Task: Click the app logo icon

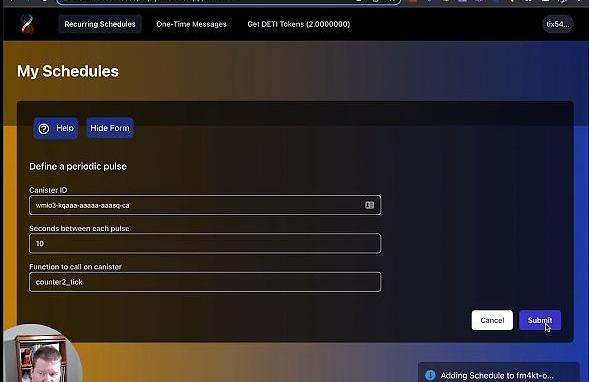Action: tap(27, 24)
